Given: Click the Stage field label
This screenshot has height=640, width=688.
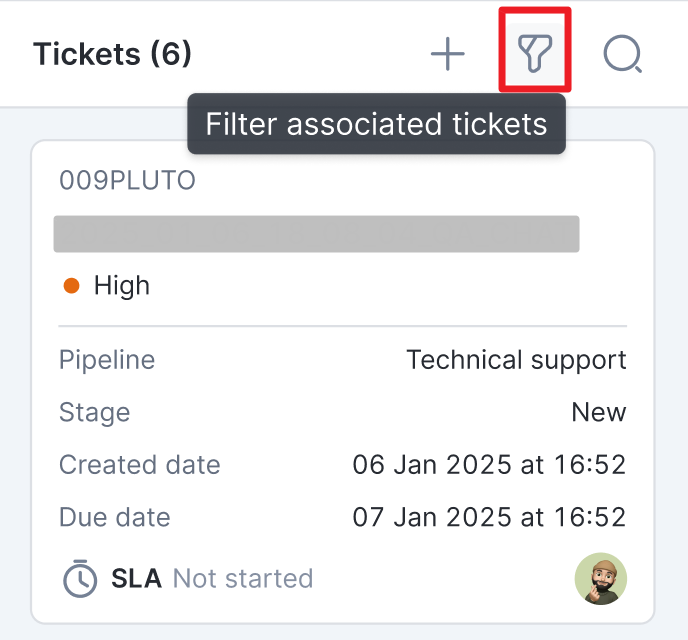Looking at the screenshot, I should (94, 412).
